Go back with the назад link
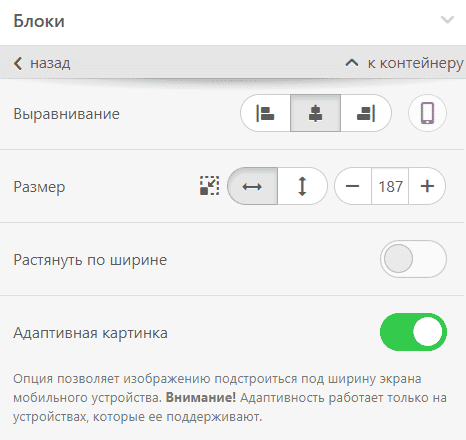Image resolution: width=466 pixels, height=440 pixels. 42,63
